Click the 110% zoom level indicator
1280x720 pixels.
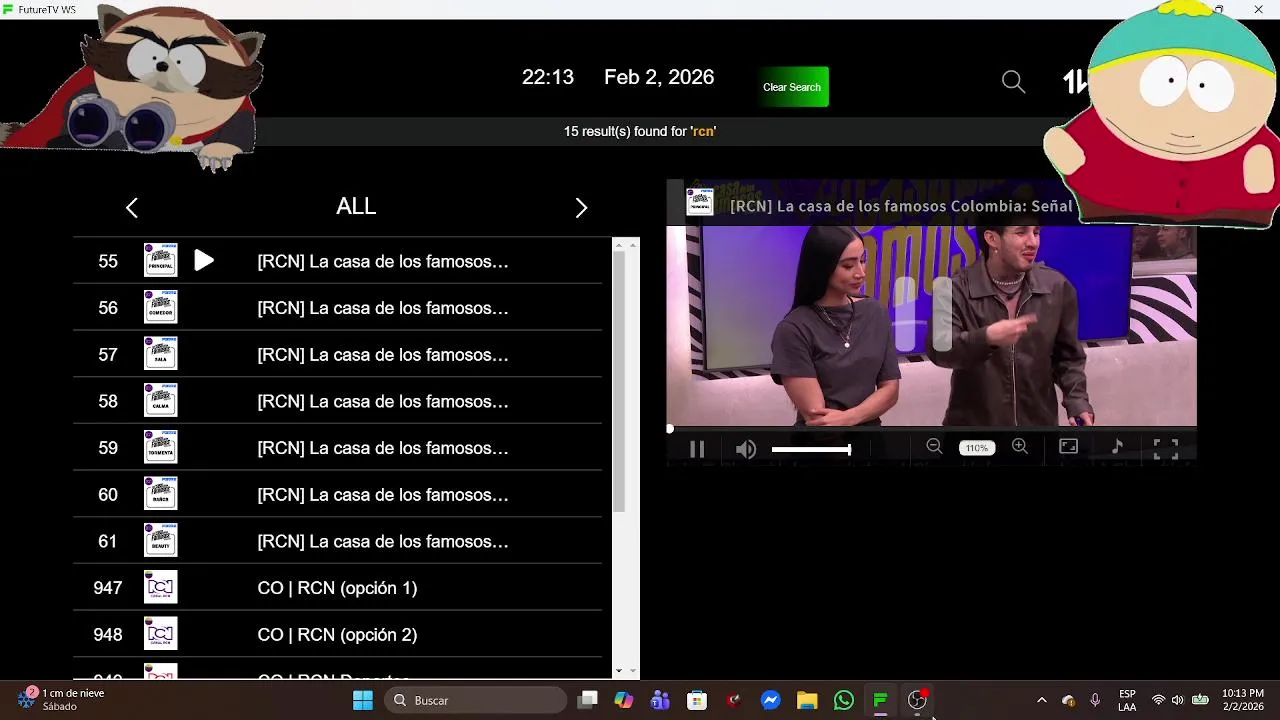click(977, 448)
